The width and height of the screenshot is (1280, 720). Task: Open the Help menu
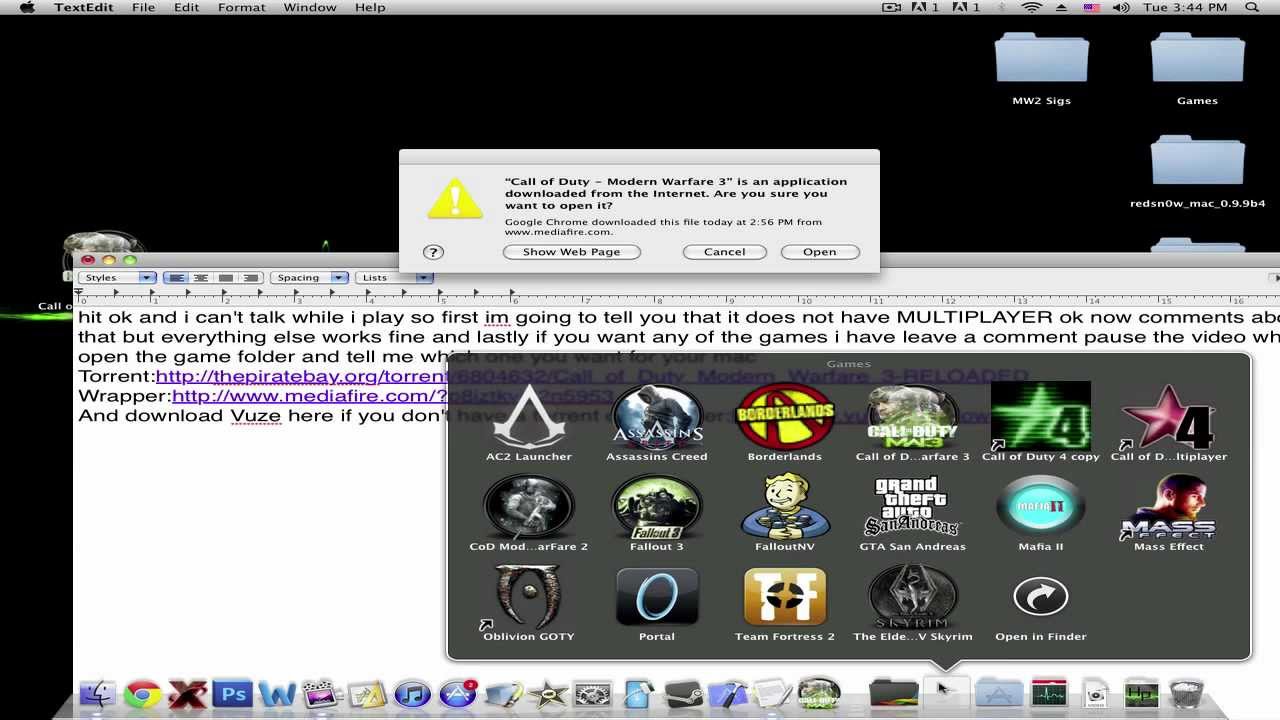370,8
